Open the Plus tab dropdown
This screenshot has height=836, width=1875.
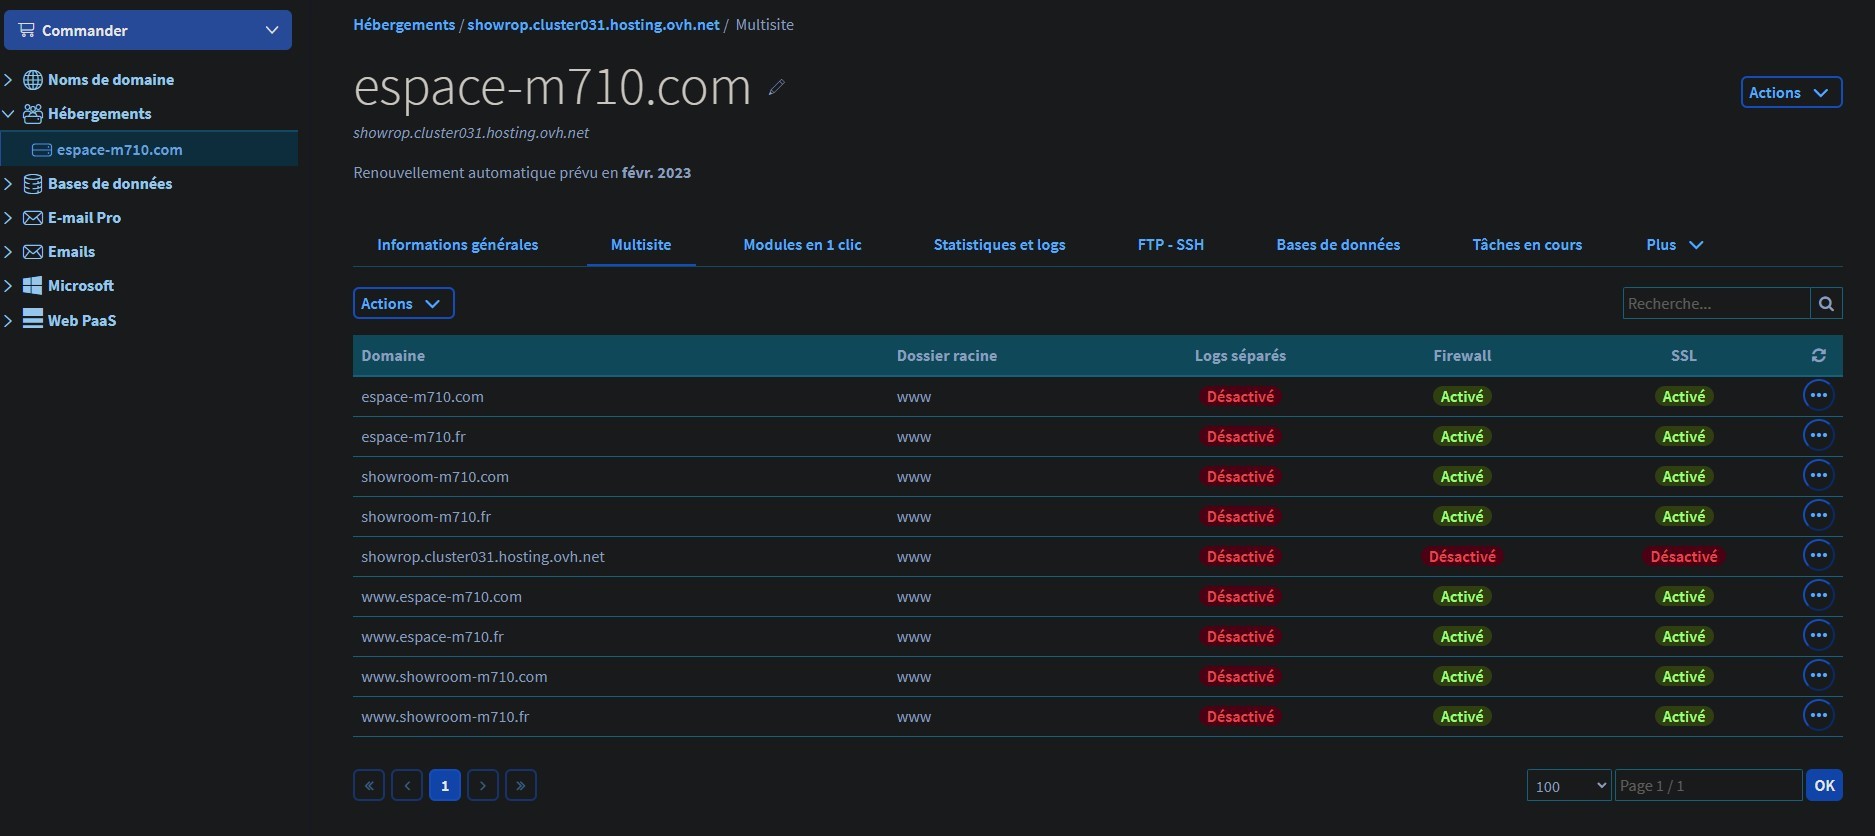pyautogui.click(x=1675, y=244)
